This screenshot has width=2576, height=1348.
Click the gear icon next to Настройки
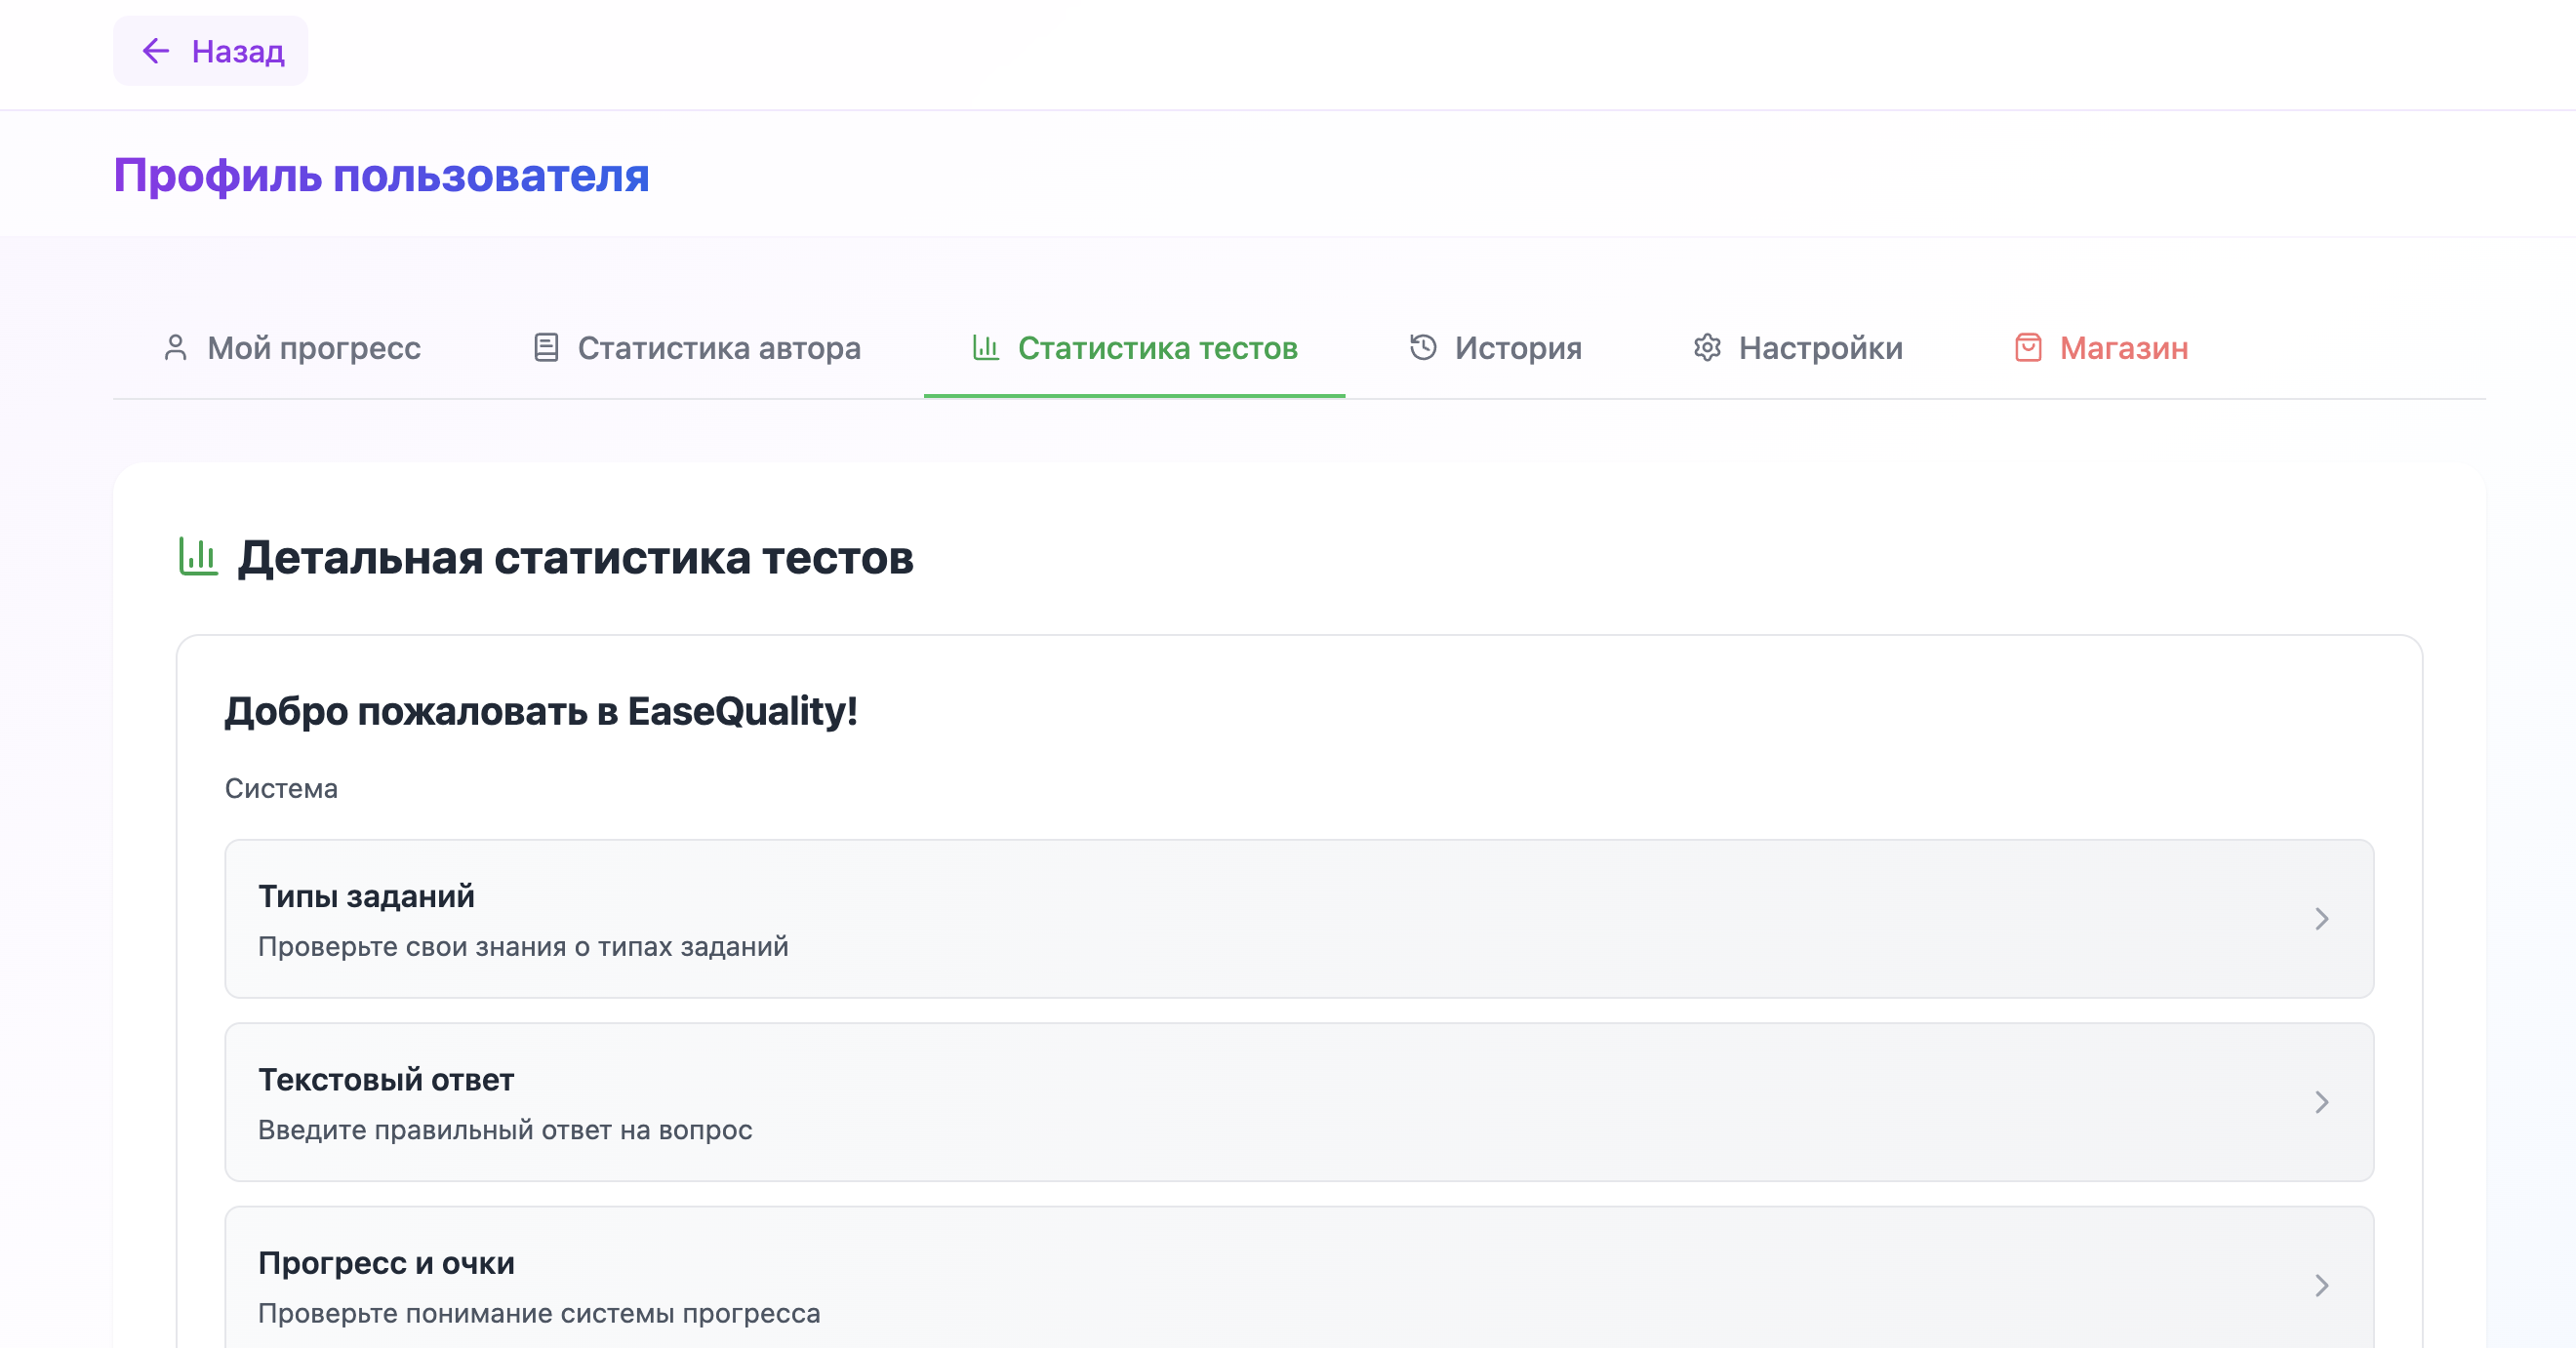pyautogui.click(x=1707, y=348)
